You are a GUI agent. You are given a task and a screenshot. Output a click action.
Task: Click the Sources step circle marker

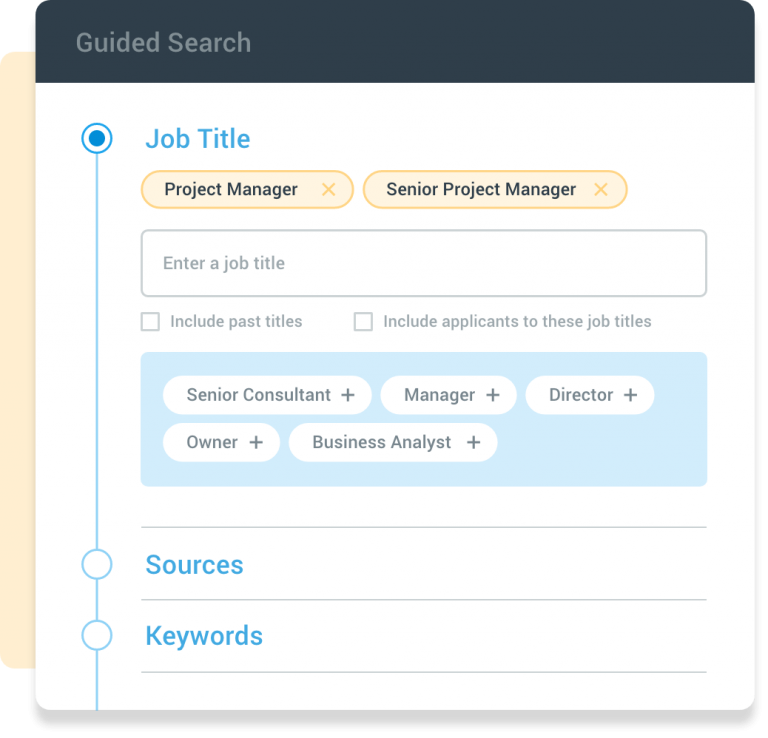[97, 564]
